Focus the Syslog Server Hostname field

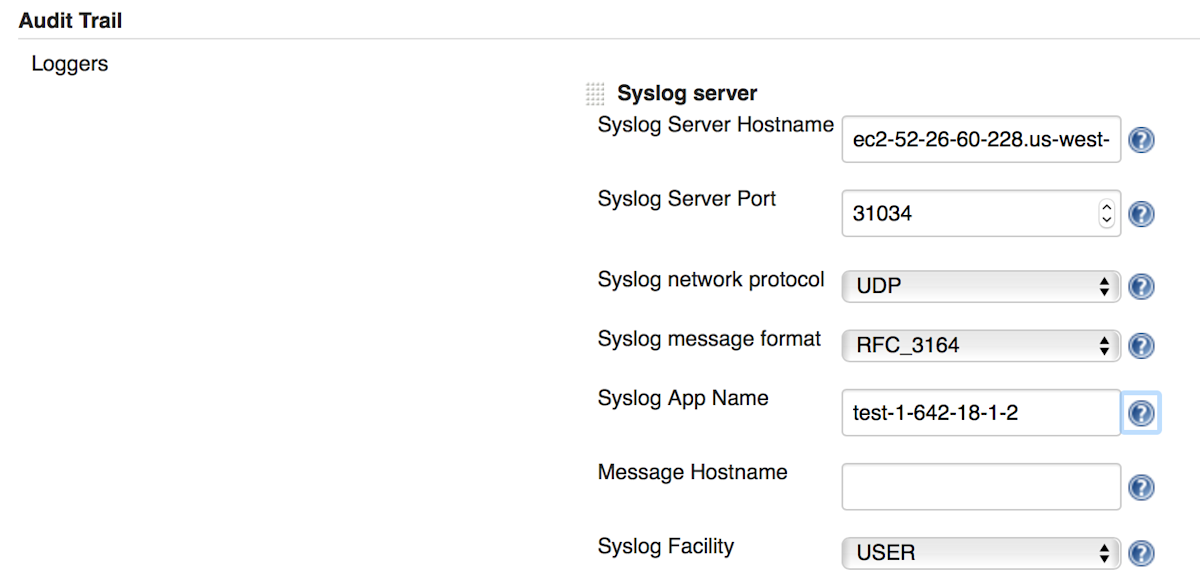(x=981, y=140)
